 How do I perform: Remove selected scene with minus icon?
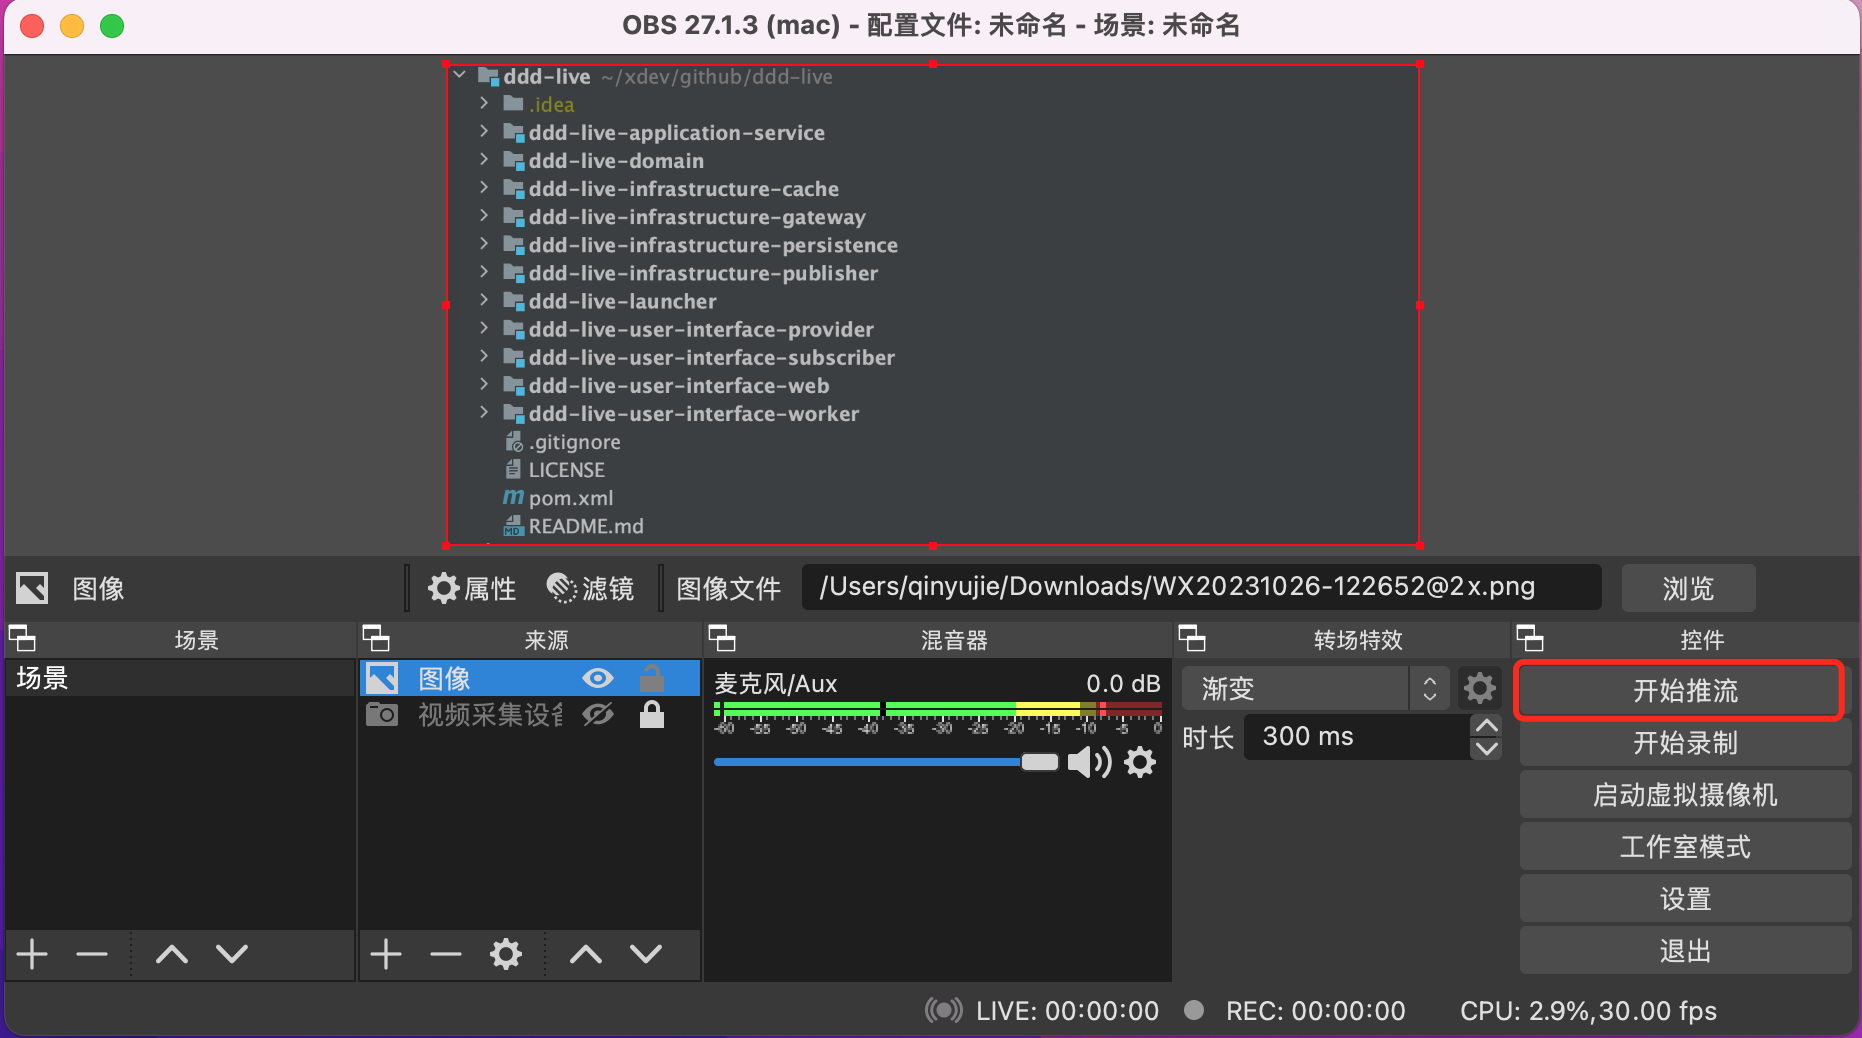92,954
